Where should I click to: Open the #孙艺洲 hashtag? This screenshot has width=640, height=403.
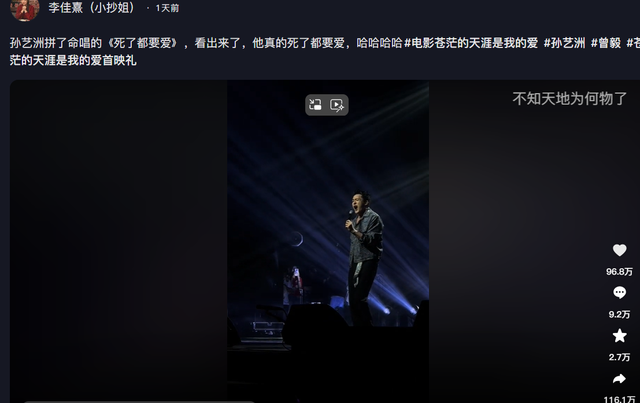564,43
